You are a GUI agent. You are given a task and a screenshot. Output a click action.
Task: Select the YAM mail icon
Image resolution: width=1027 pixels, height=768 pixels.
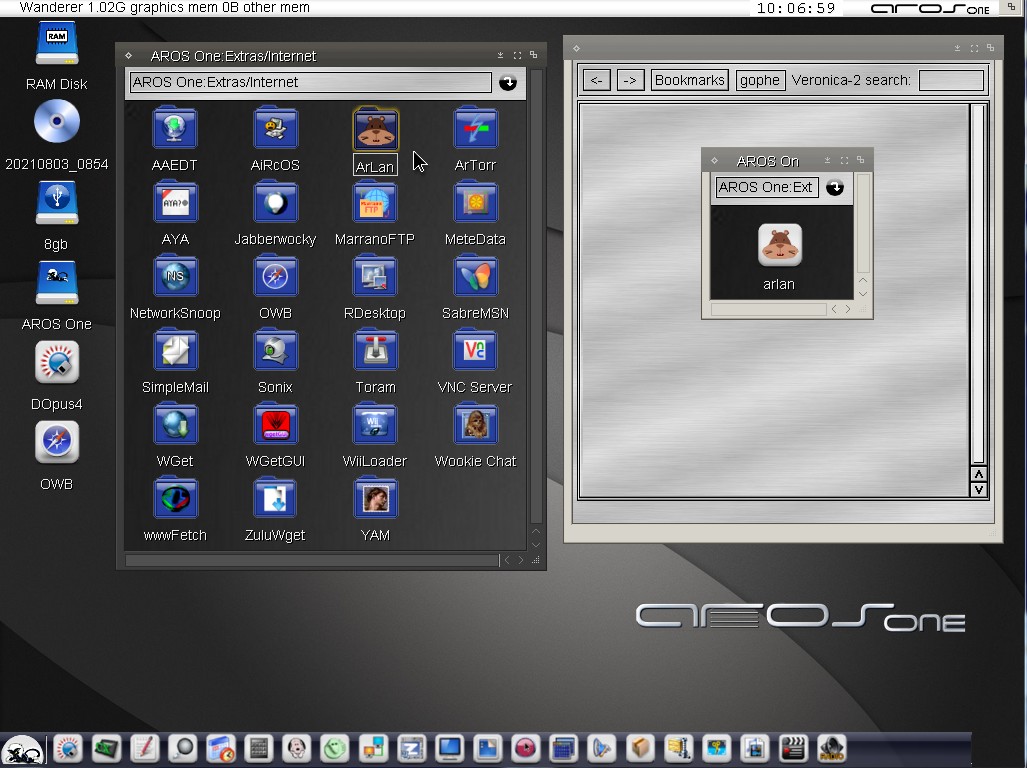tap(375, 499)
